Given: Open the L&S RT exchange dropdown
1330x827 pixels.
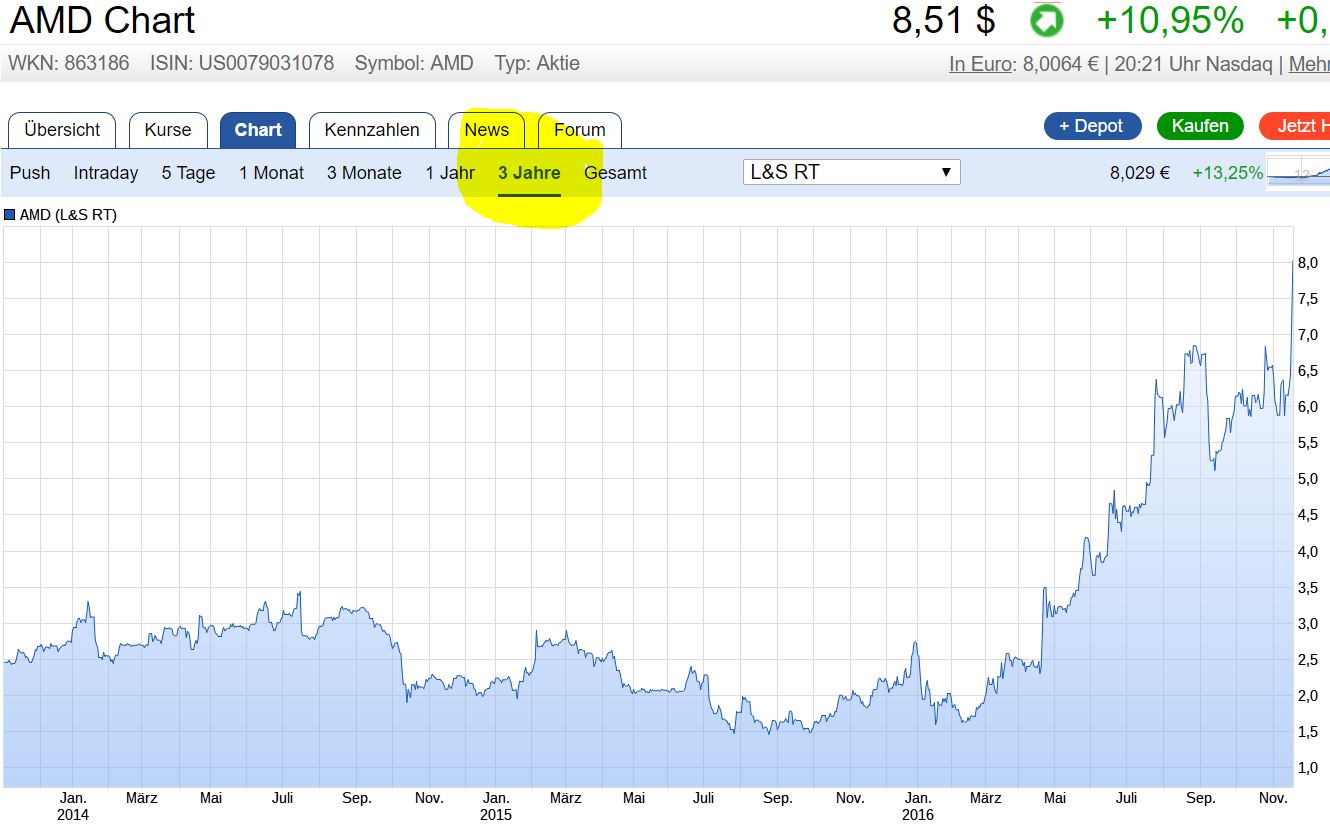Looking at the screenshot, I should (851, 172).
